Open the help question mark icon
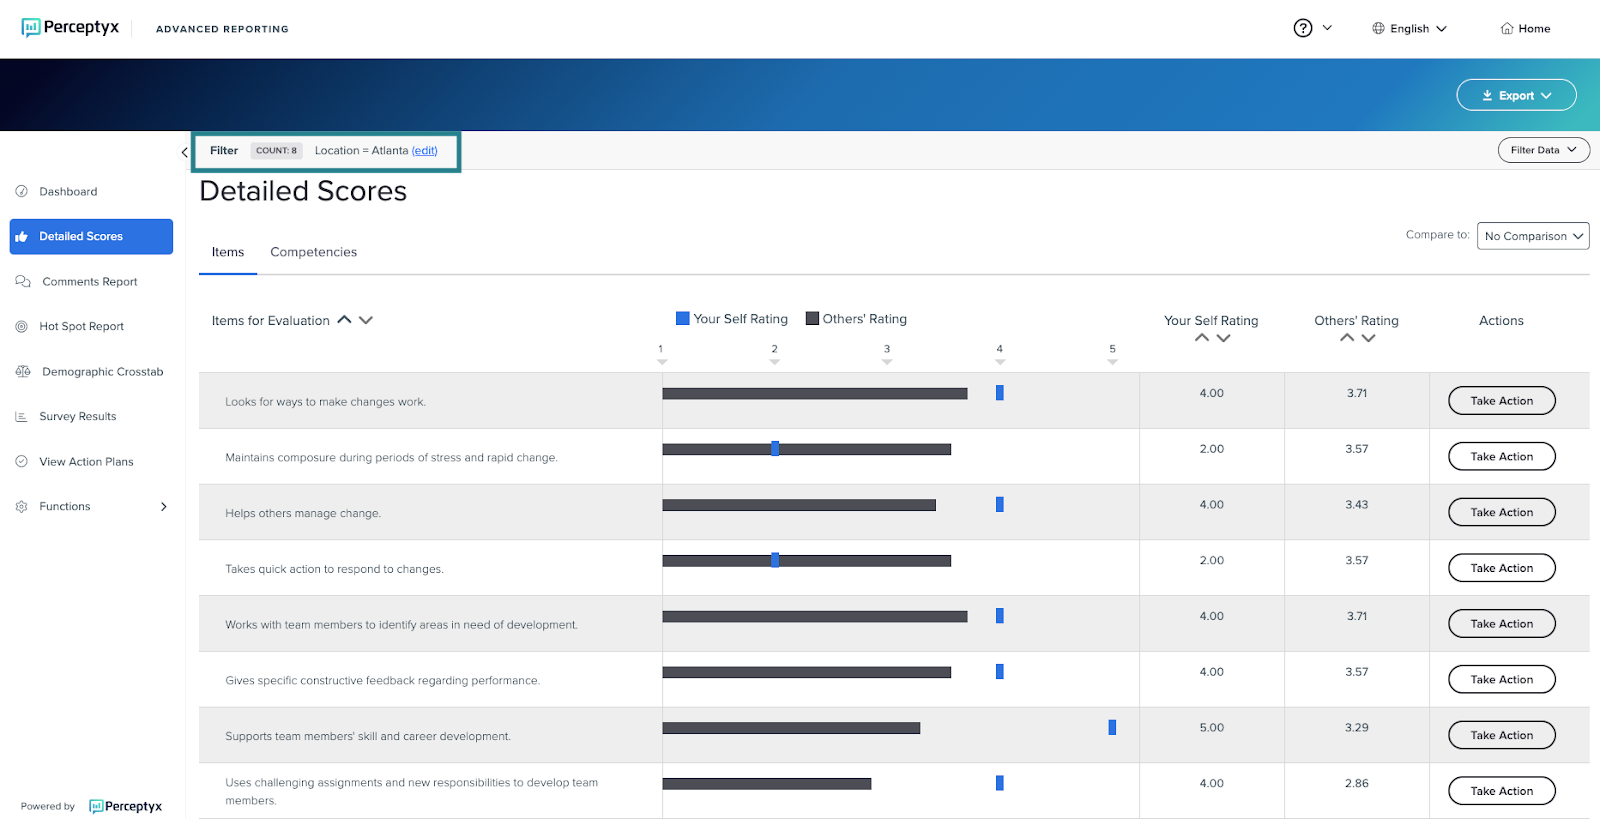The width and height of the screenshot is (1600, 819). 1302,28
